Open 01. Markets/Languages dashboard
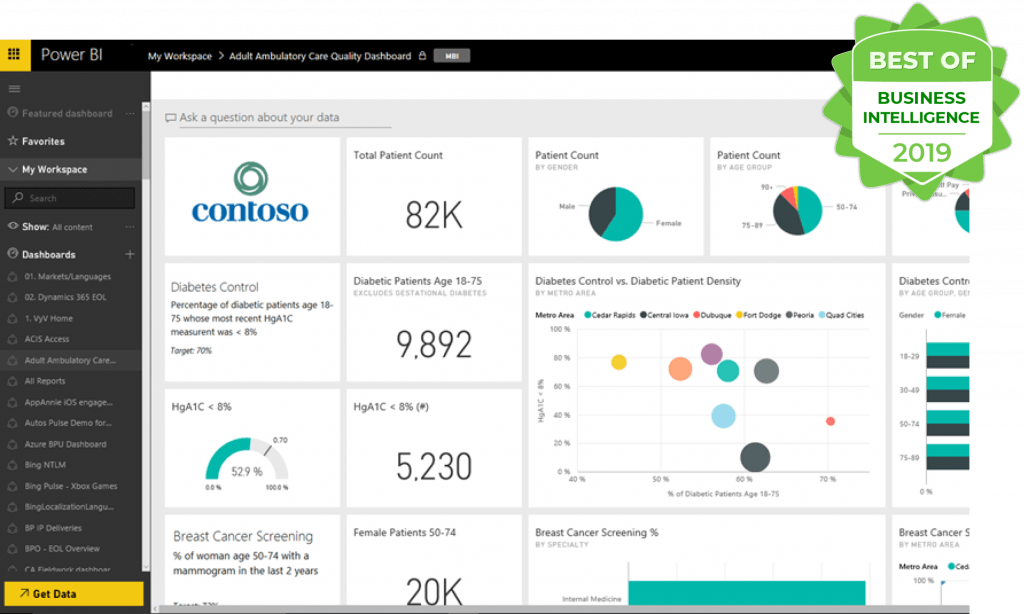The image size is (1024, 614). pos(67,276)
